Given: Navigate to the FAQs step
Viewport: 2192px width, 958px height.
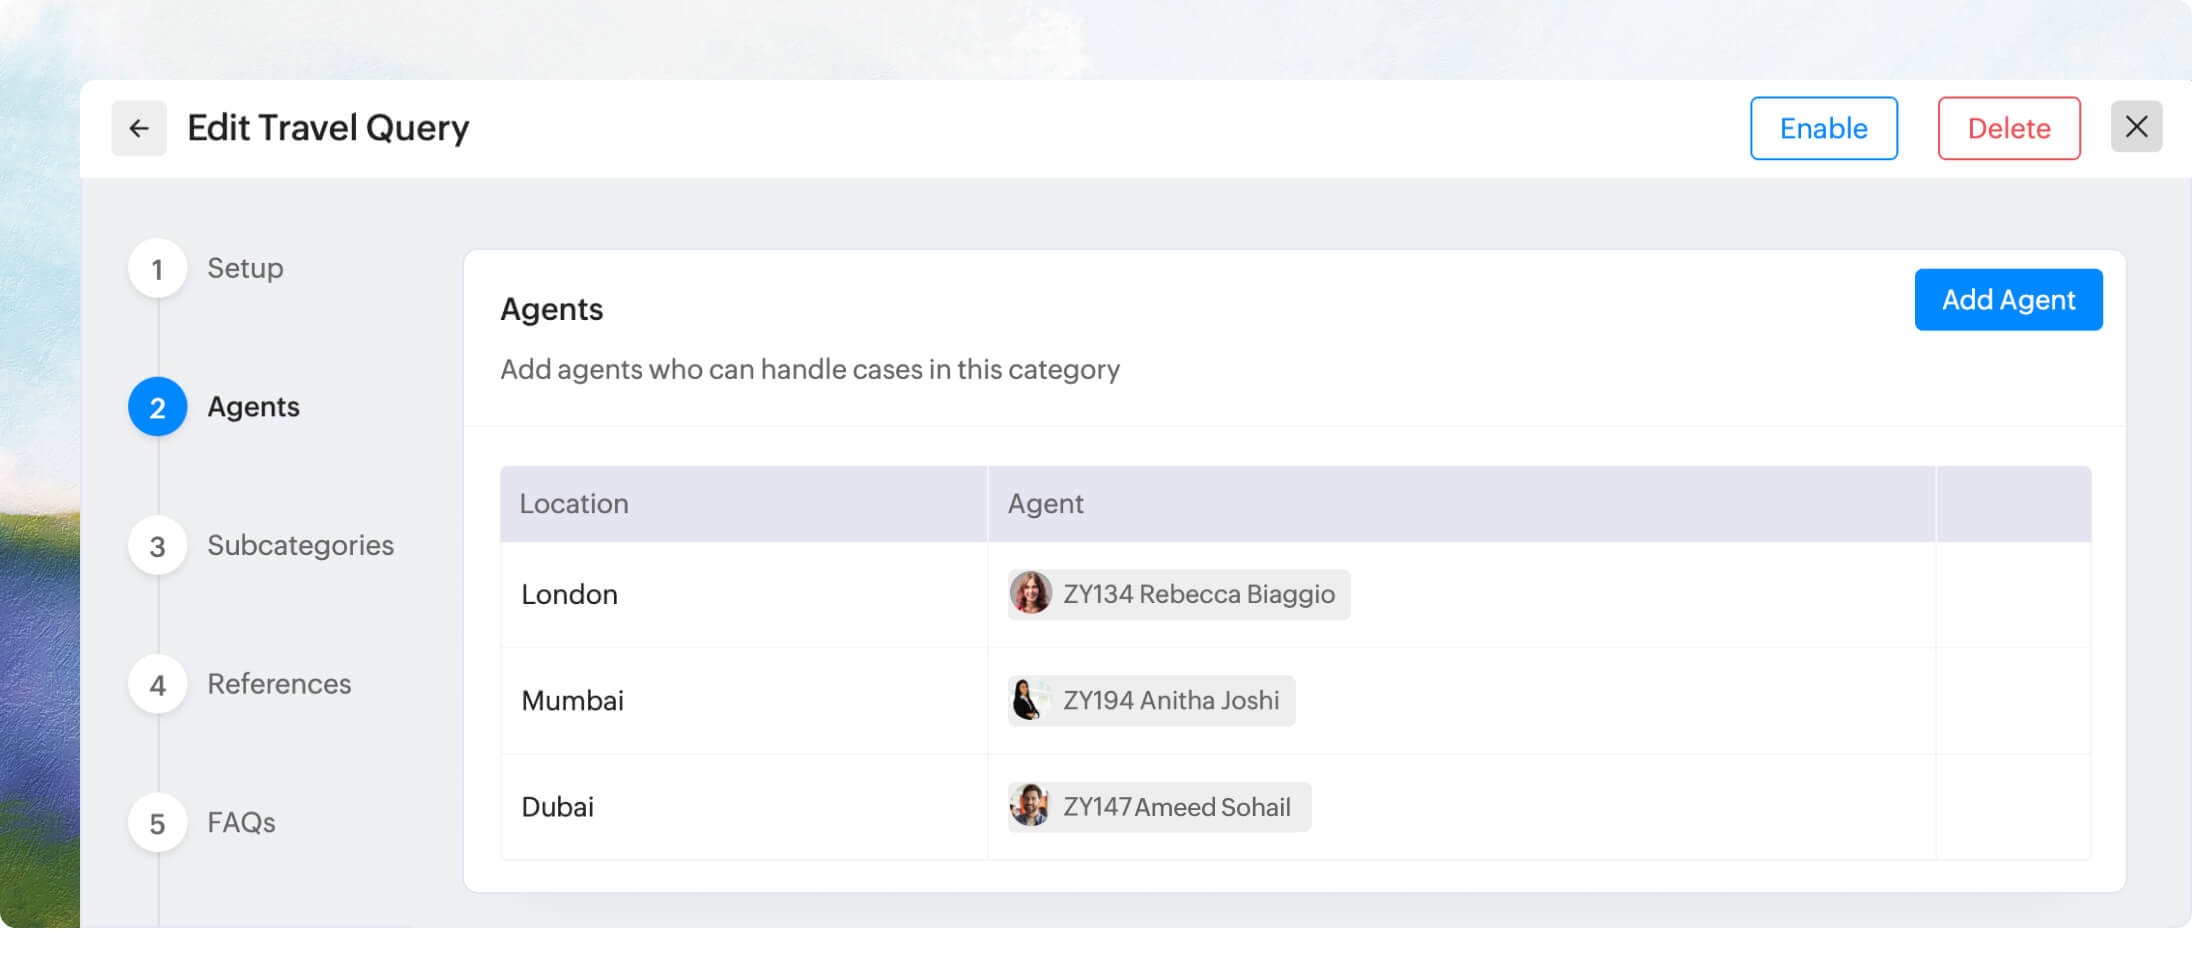Looking at the screenshot, I should click(x=241, y=822).
